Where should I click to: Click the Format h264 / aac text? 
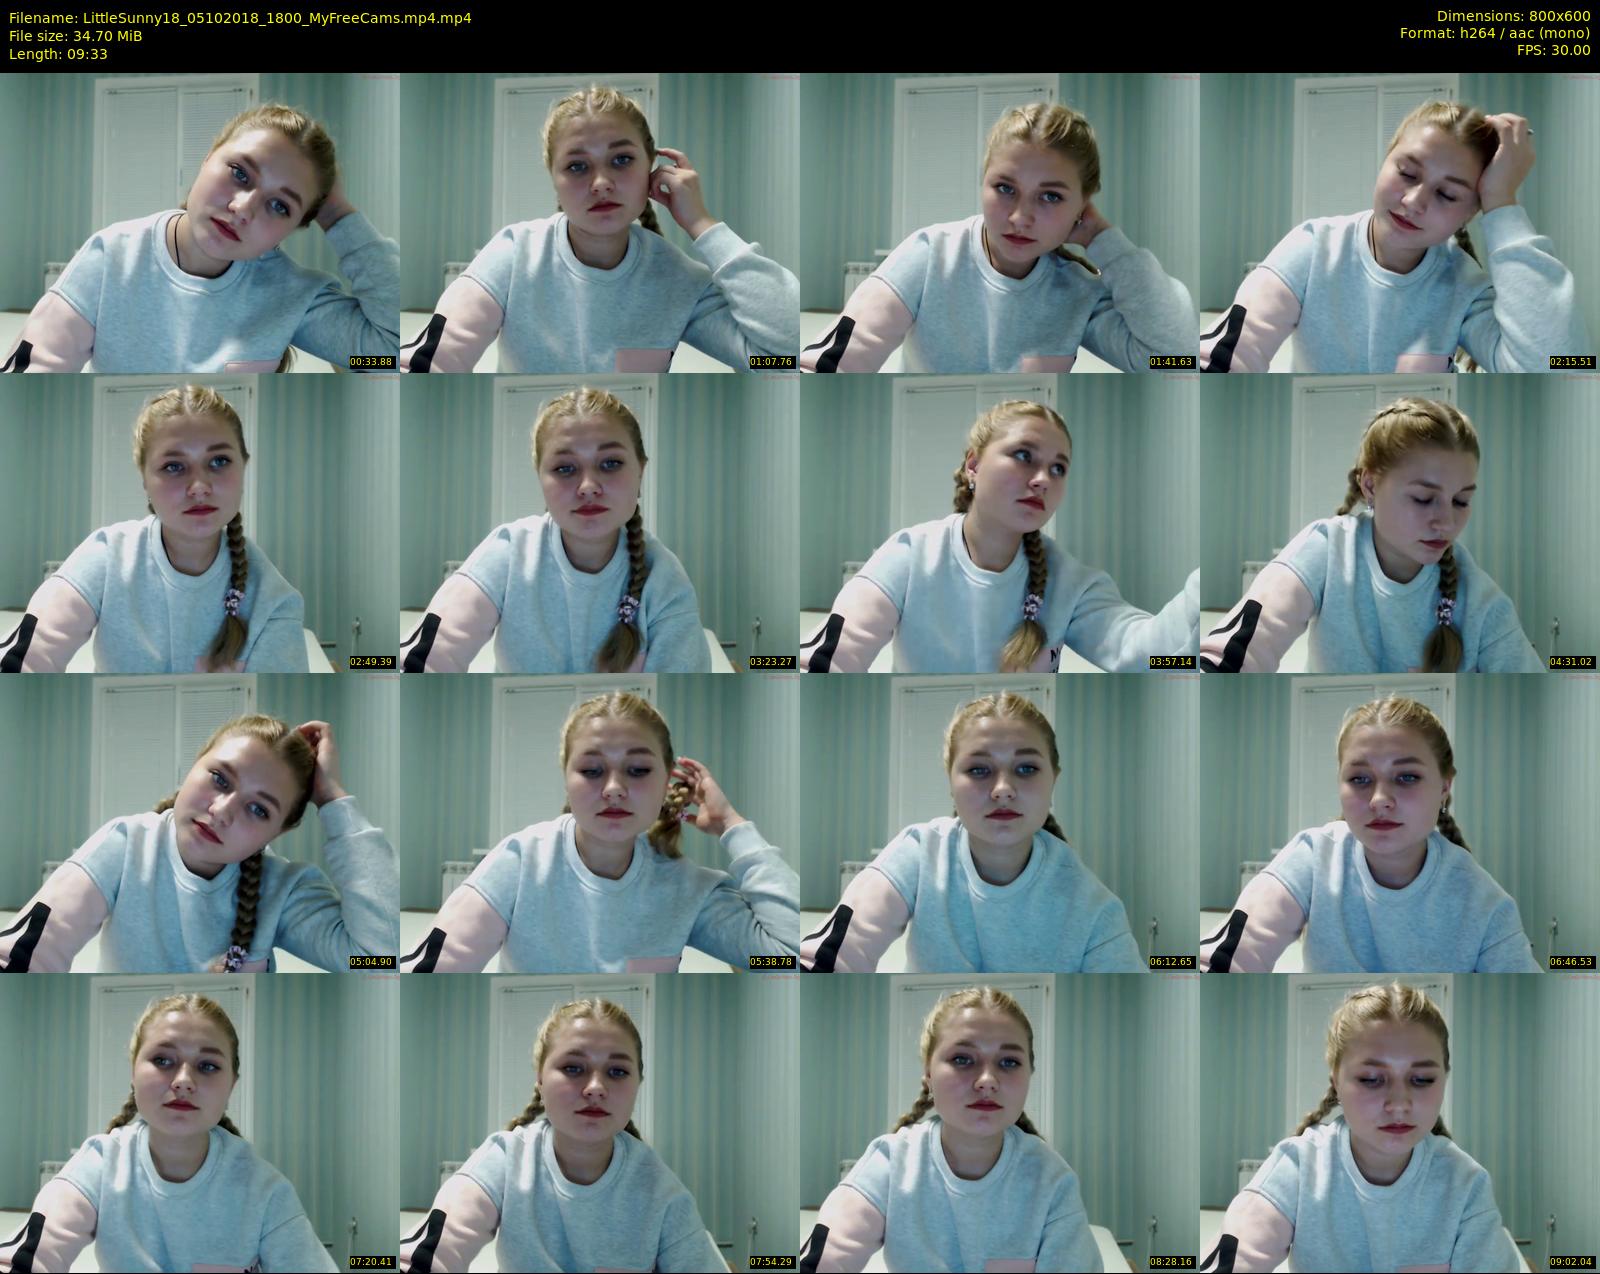(x=1494, y=33)
